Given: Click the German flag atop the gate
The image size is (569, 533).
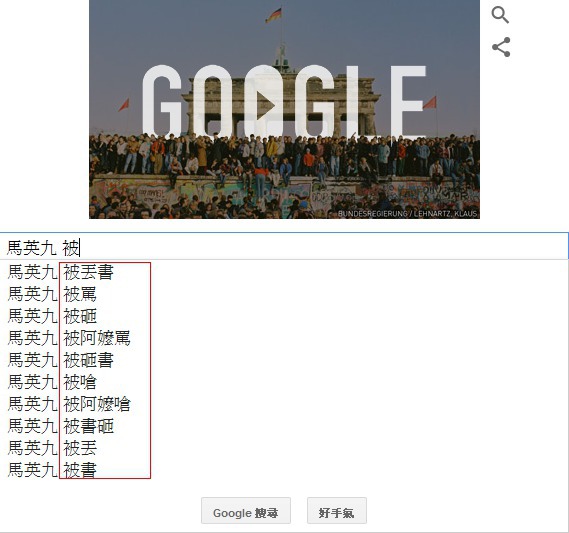Looking at the screenshot, I should coord(274,15).
